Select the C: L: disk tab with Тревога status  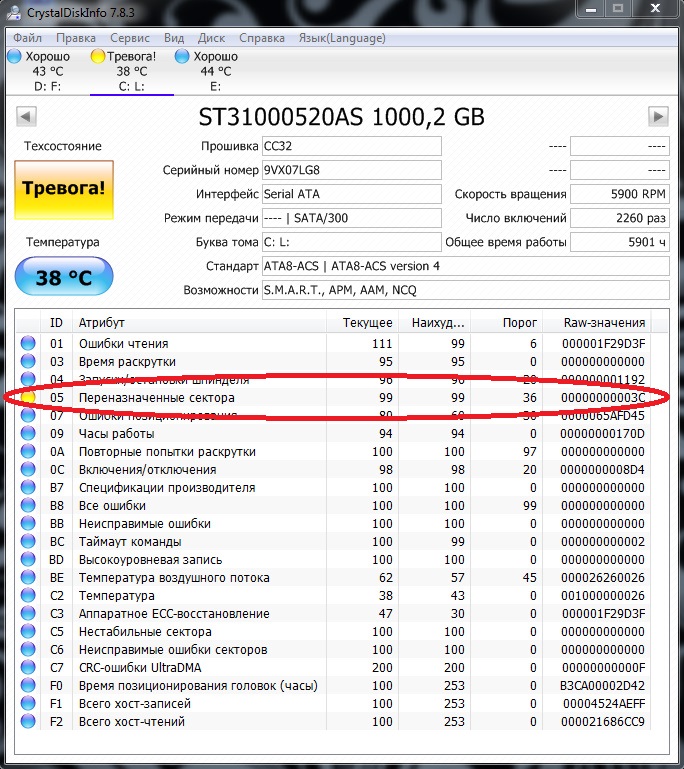coord(131,71)
